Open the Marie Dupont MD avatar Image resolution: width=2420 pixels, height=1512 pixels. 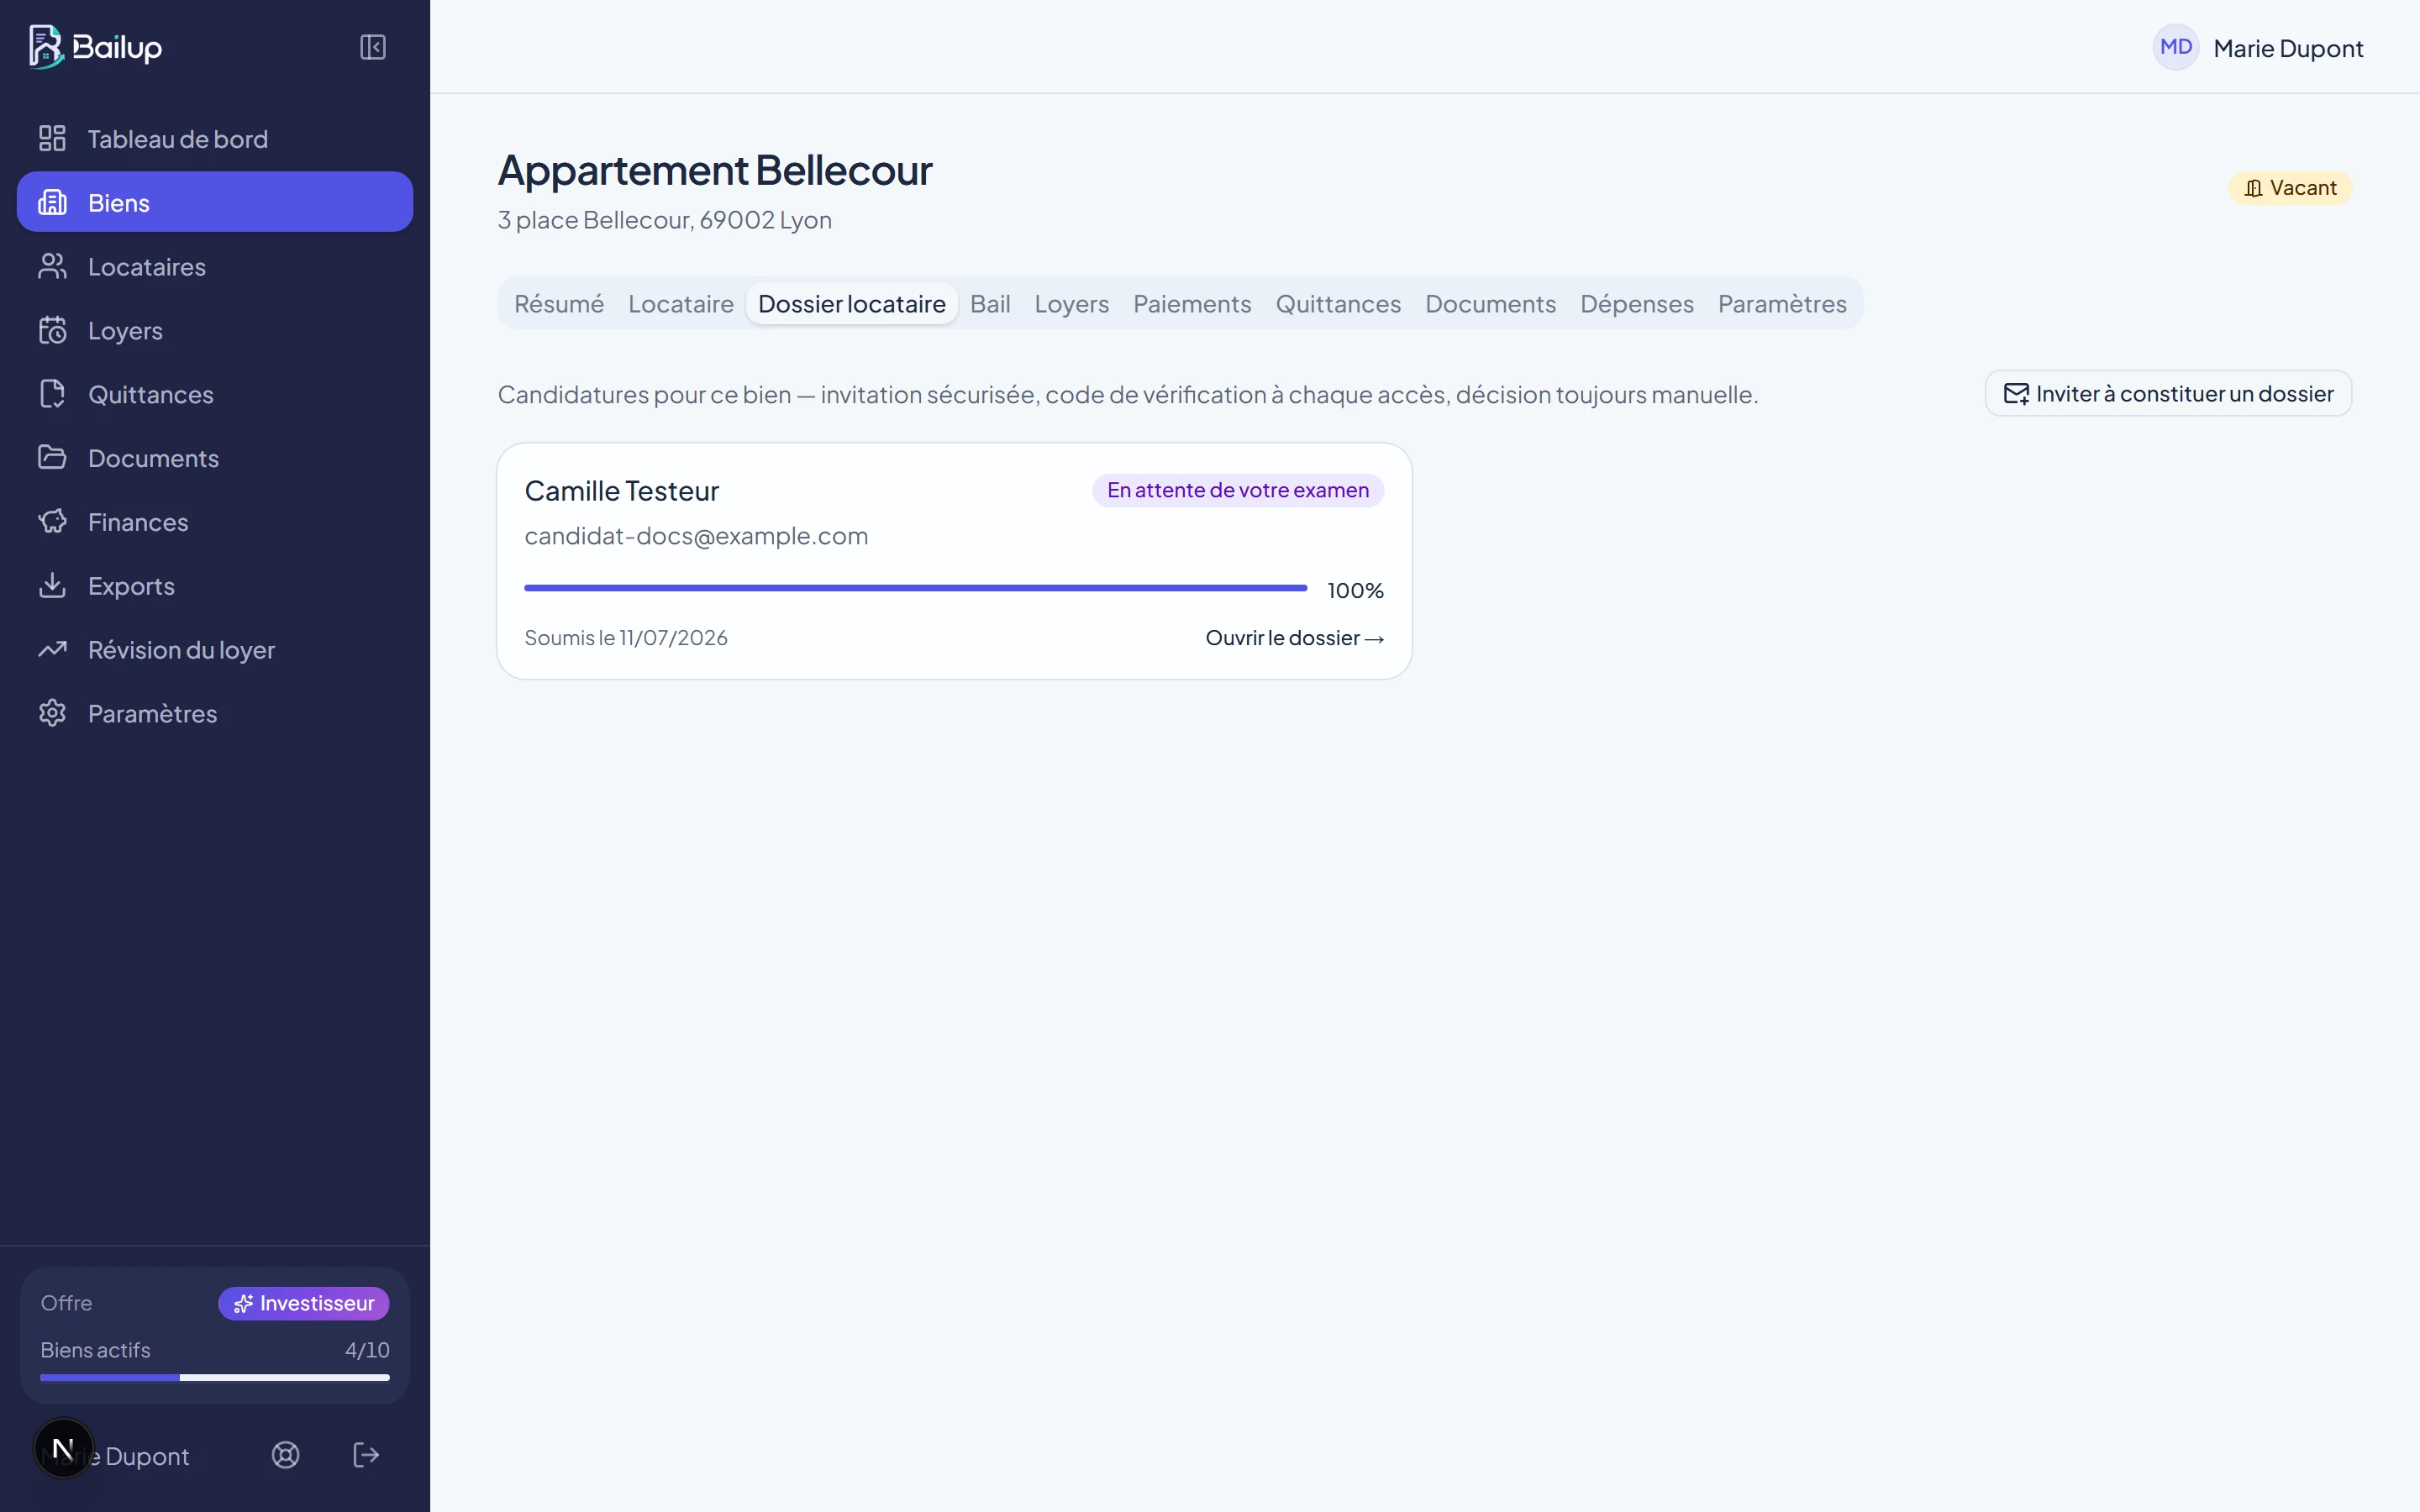[2176, 47]
